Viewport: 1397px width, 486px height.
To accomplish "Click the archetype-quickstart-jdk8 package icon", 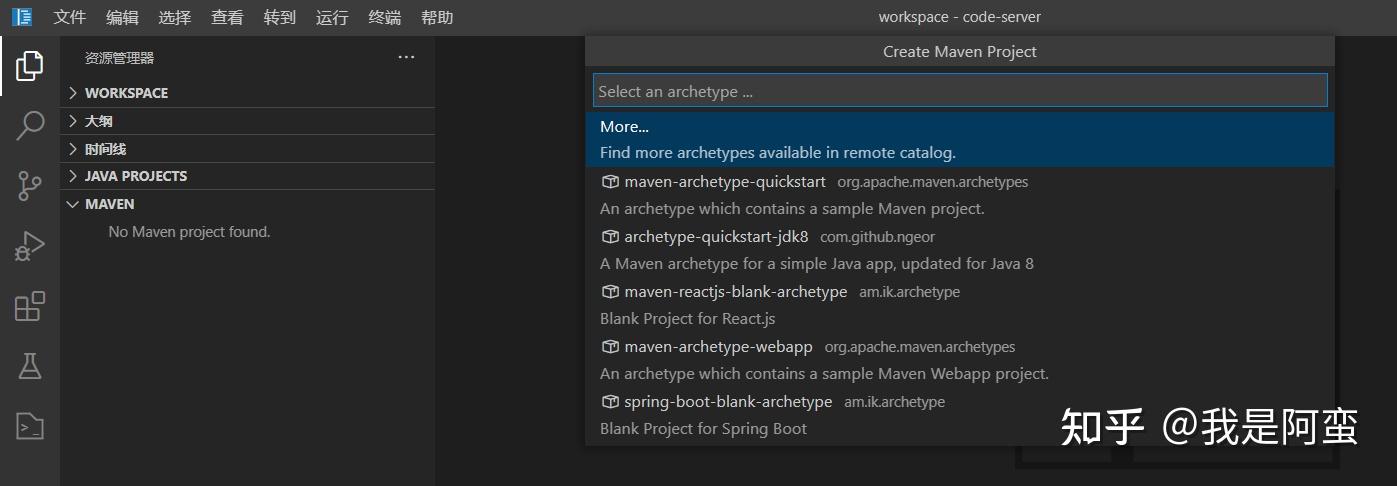I will [609, 237].
